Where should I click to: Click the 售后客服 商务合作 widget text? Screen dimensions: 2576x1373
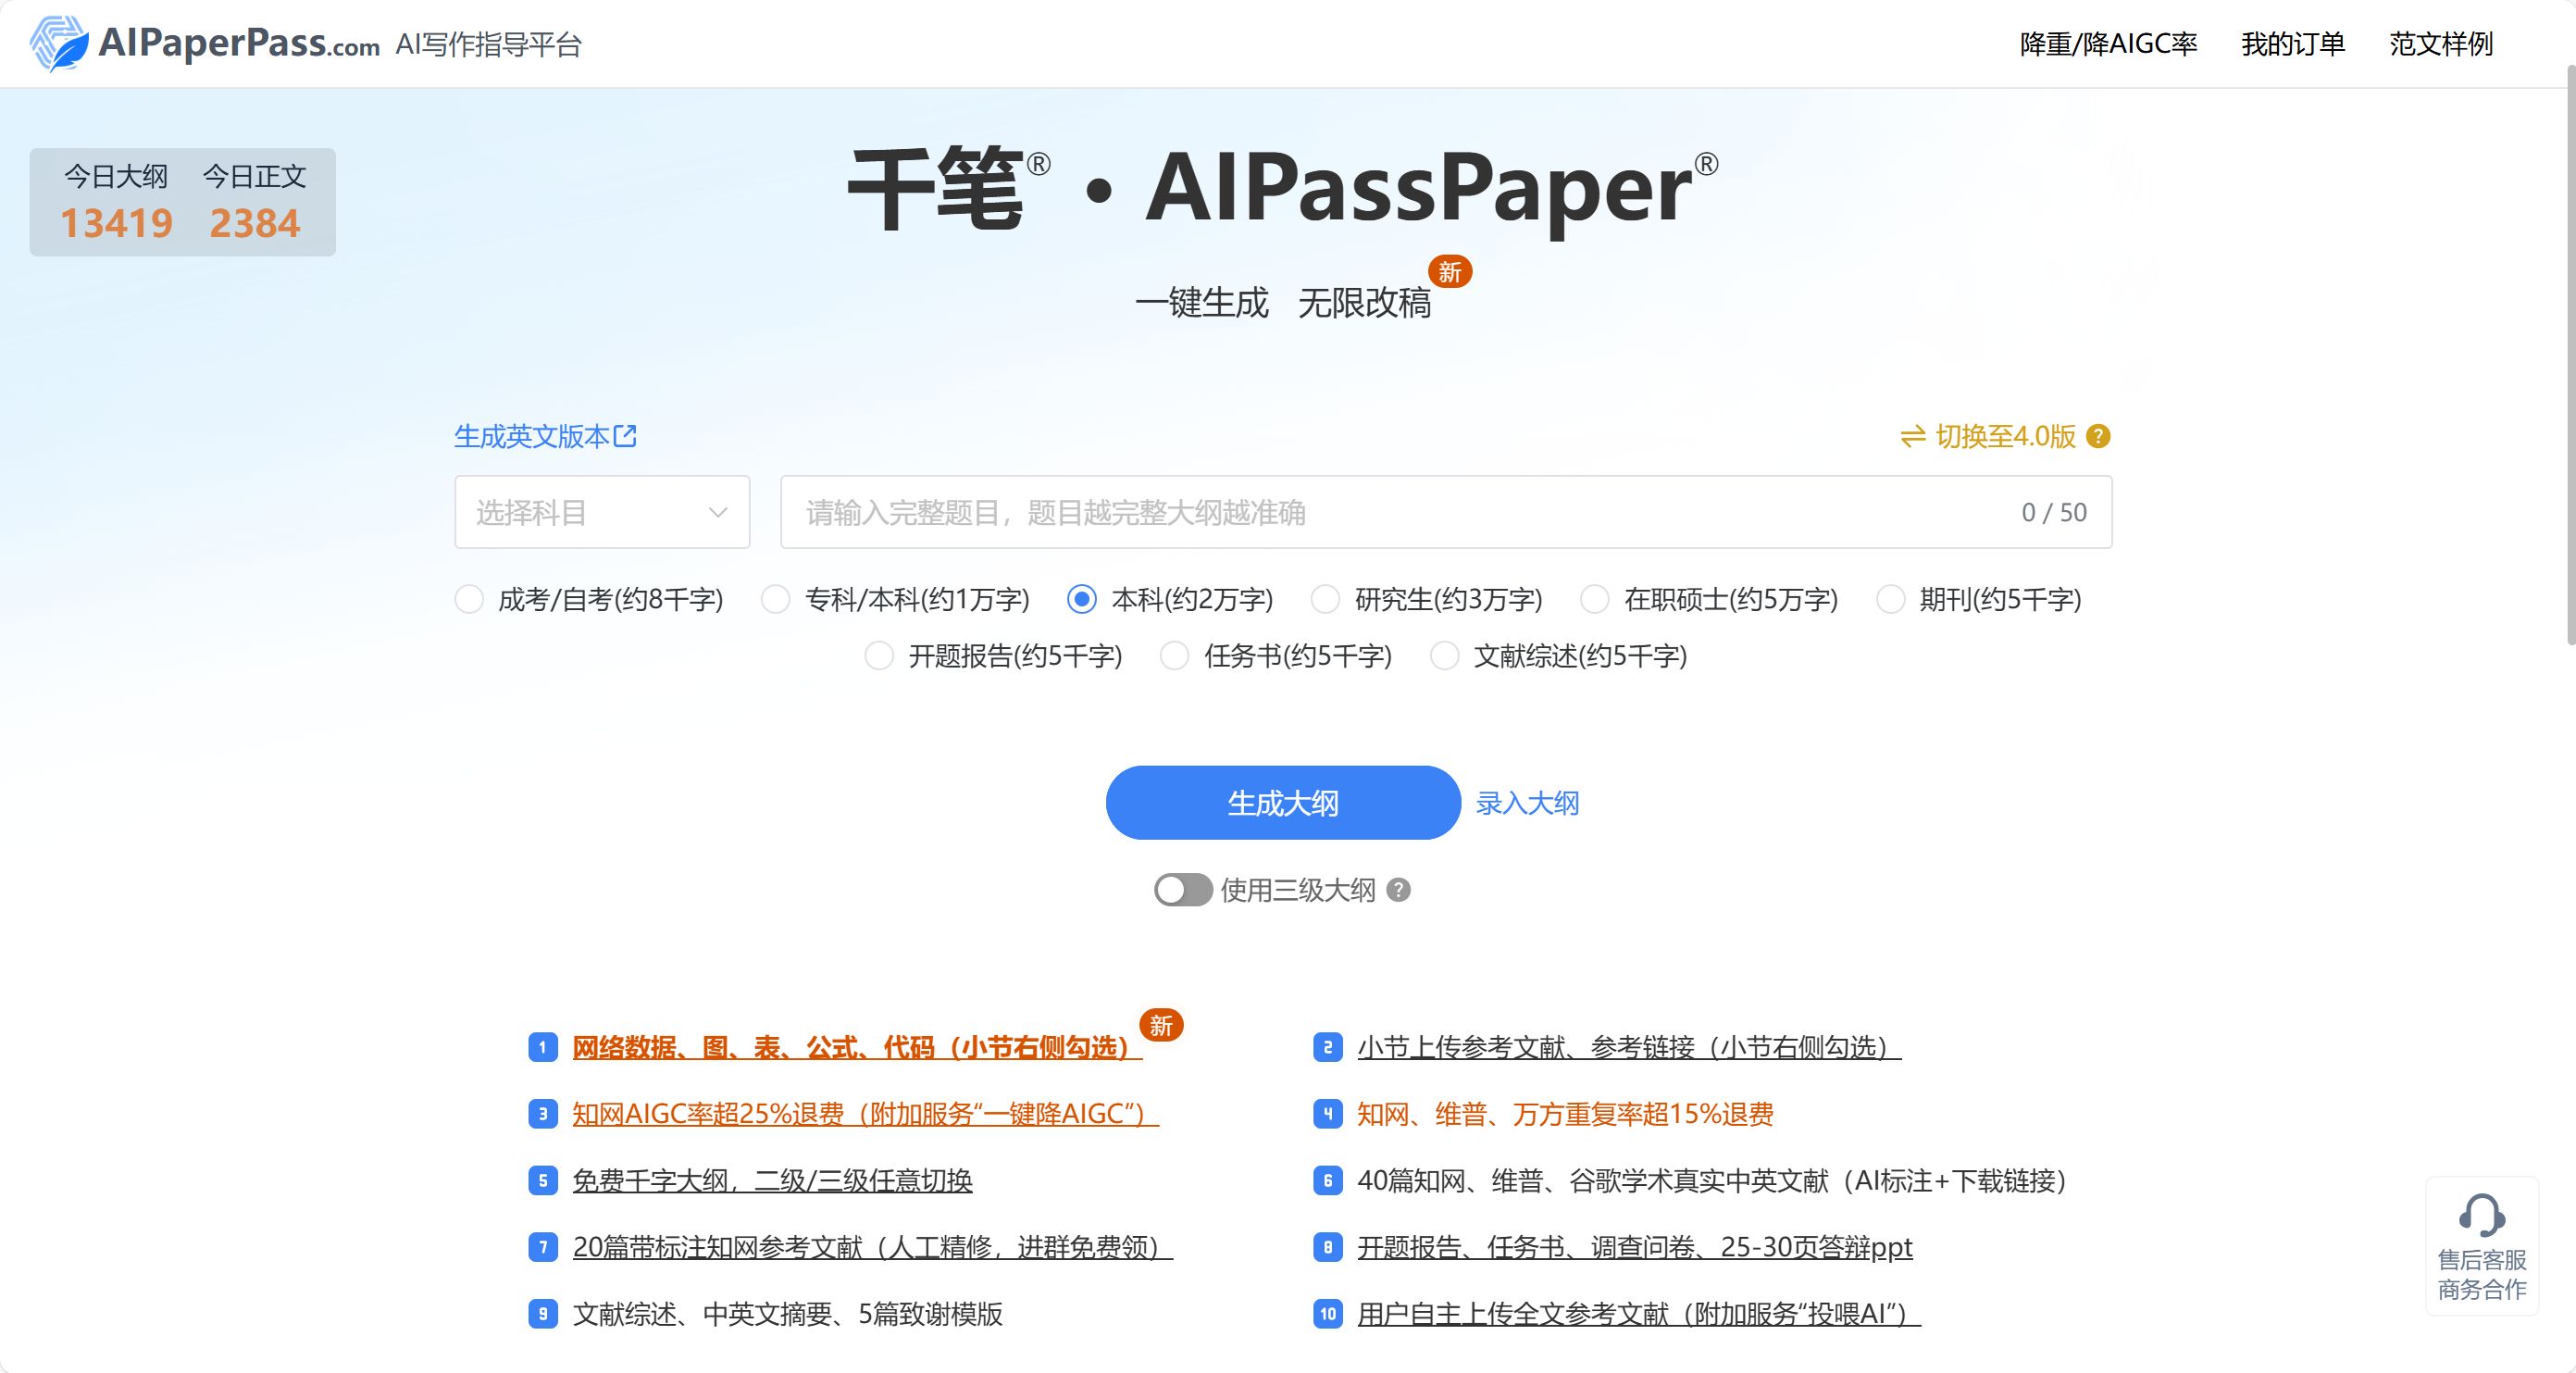coord(2482,1274)
